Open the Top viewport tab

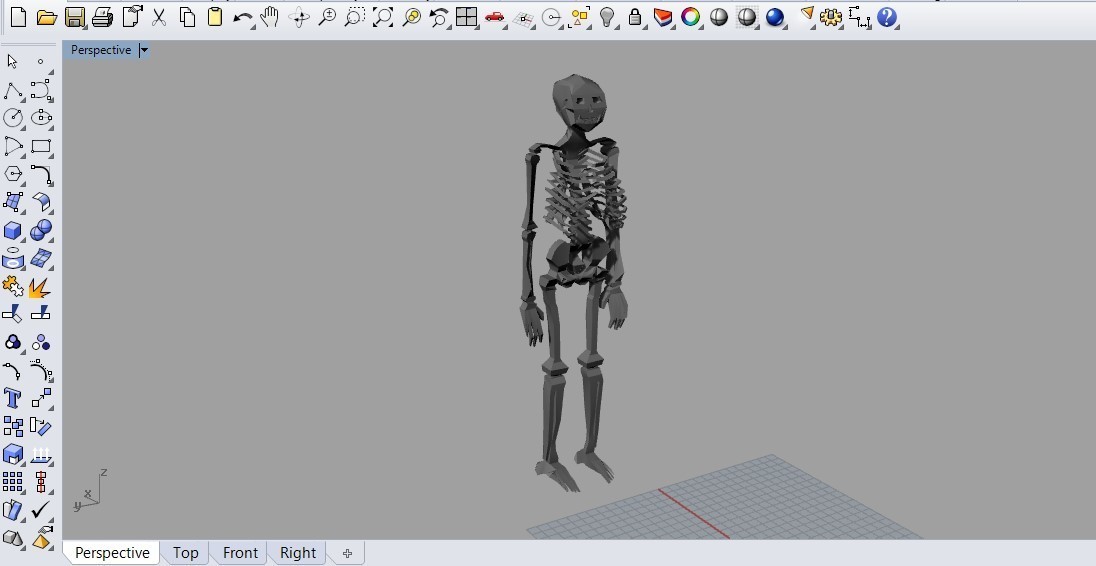coord(185,553)
